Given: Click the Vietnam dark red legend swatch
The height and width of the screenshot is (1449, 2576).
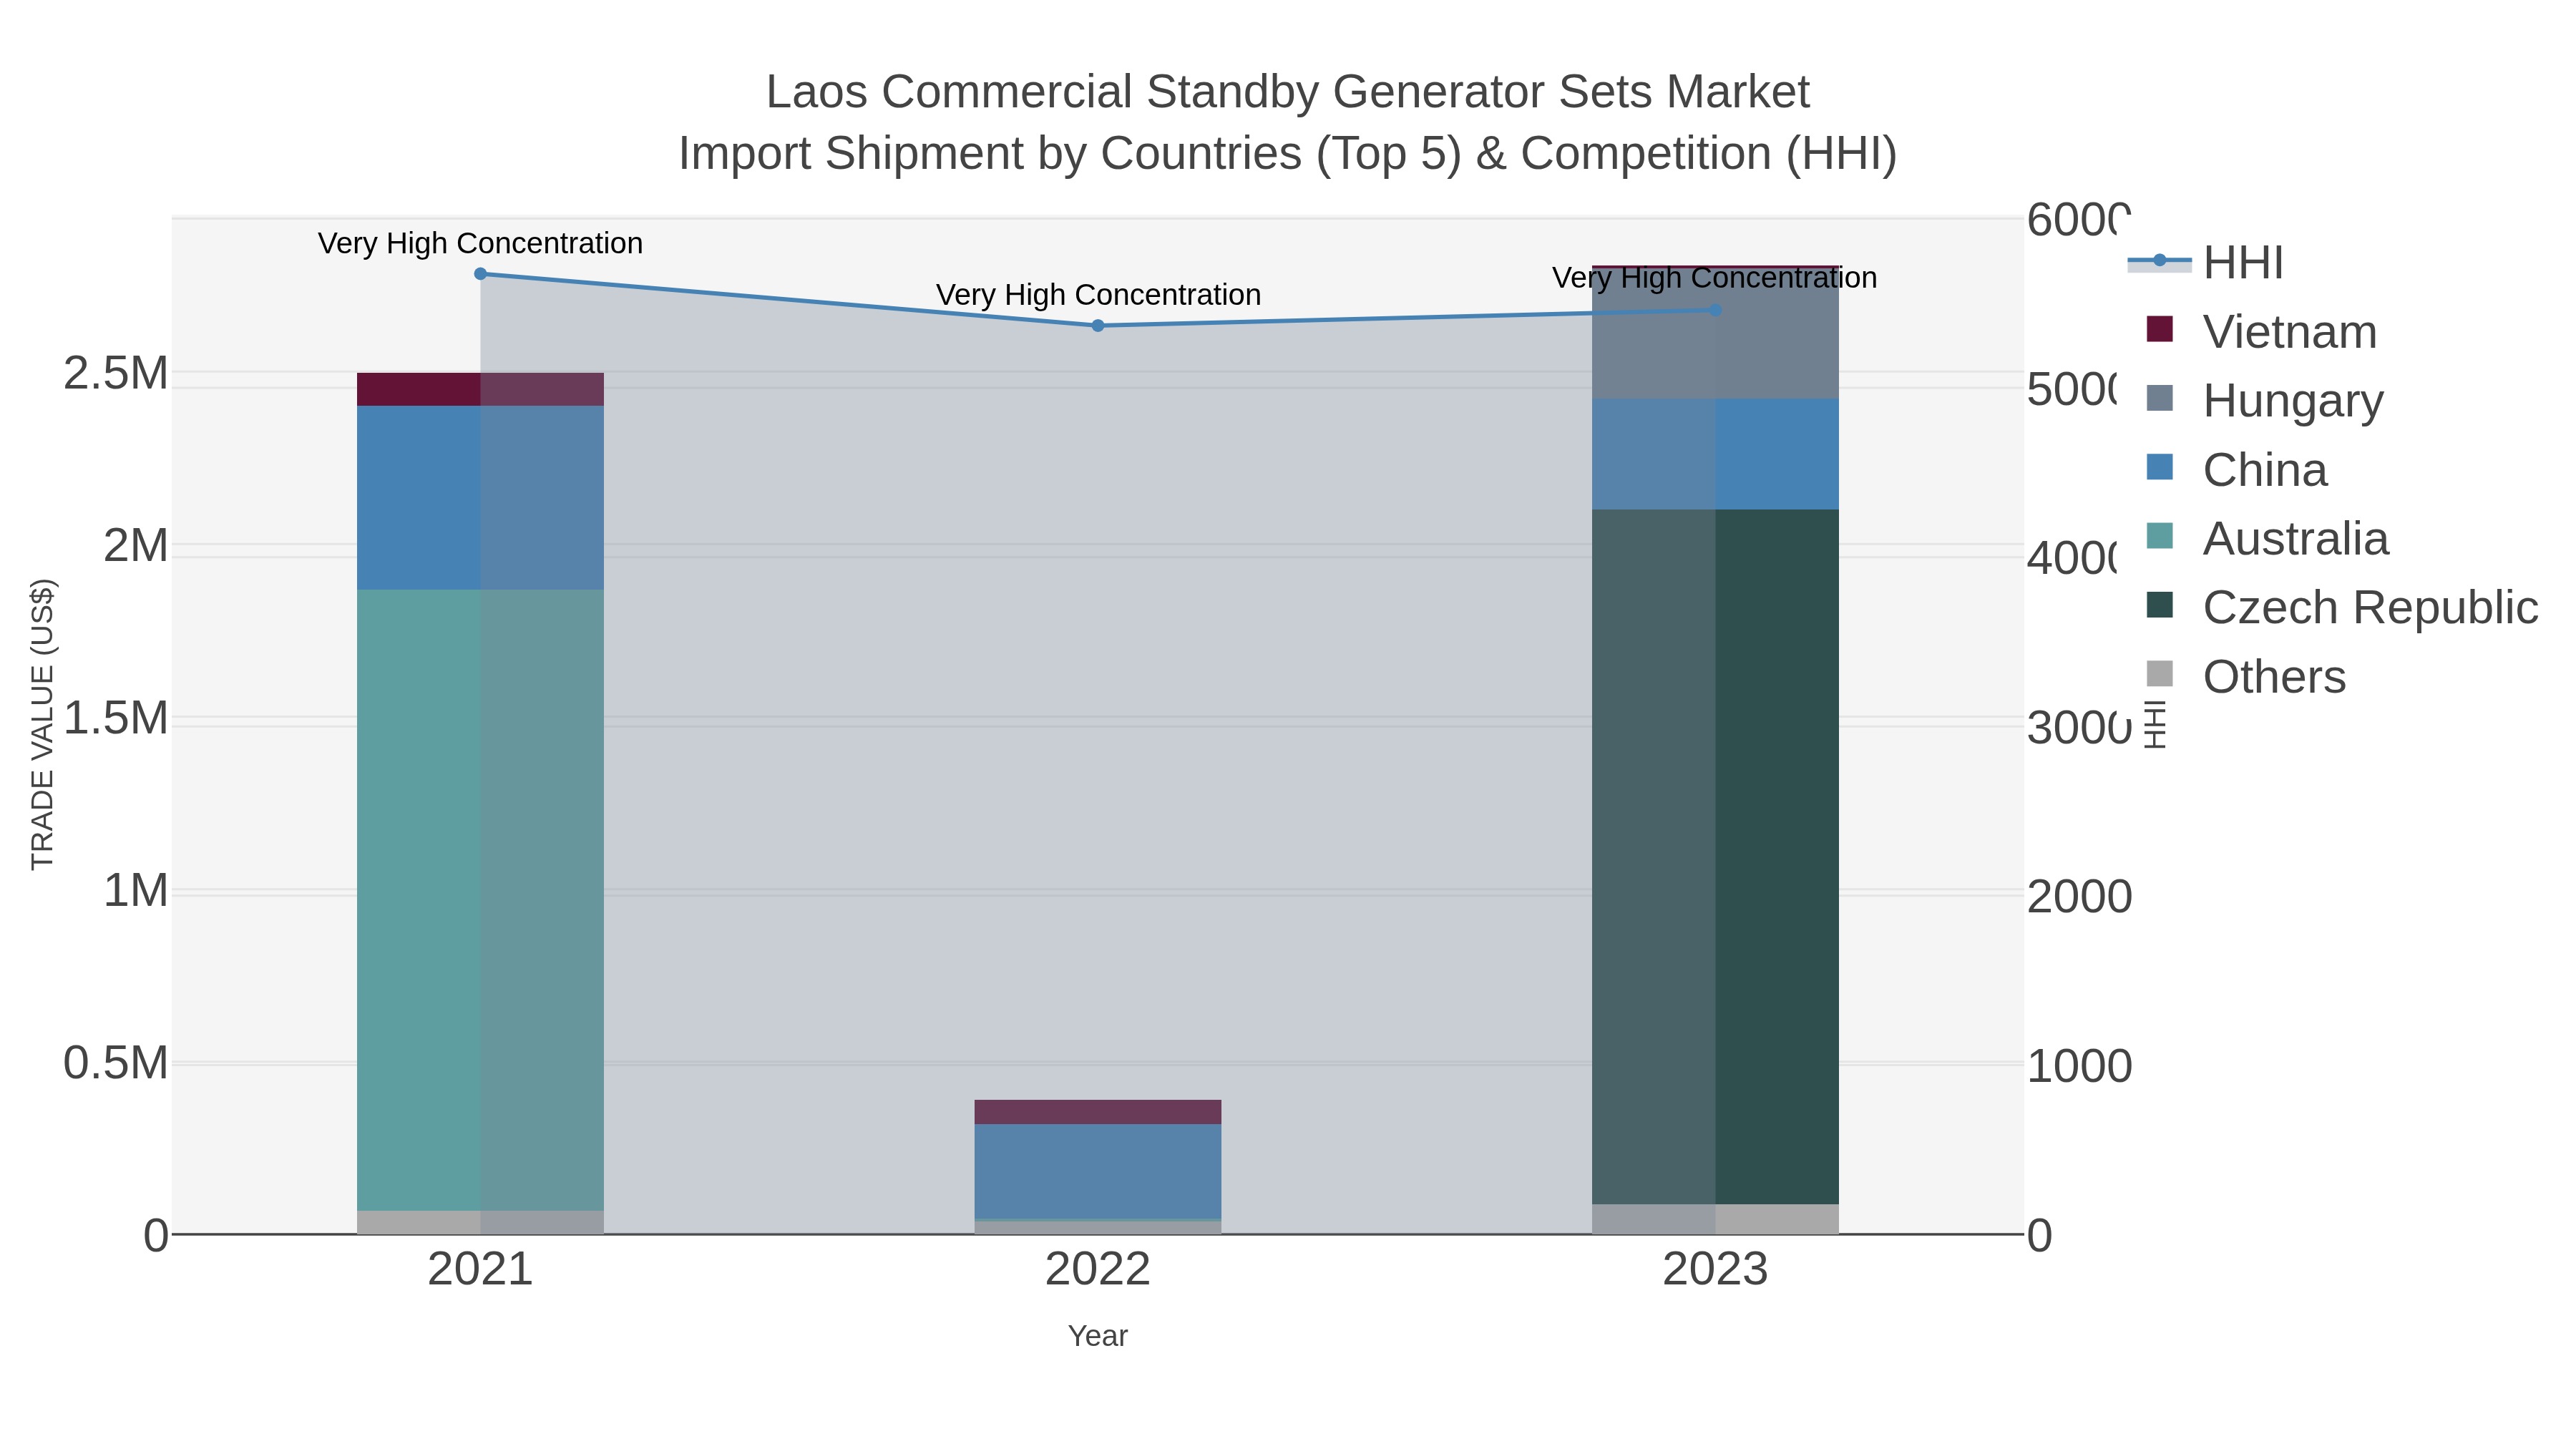Looking at the screenshot, I should (2160, 329).
